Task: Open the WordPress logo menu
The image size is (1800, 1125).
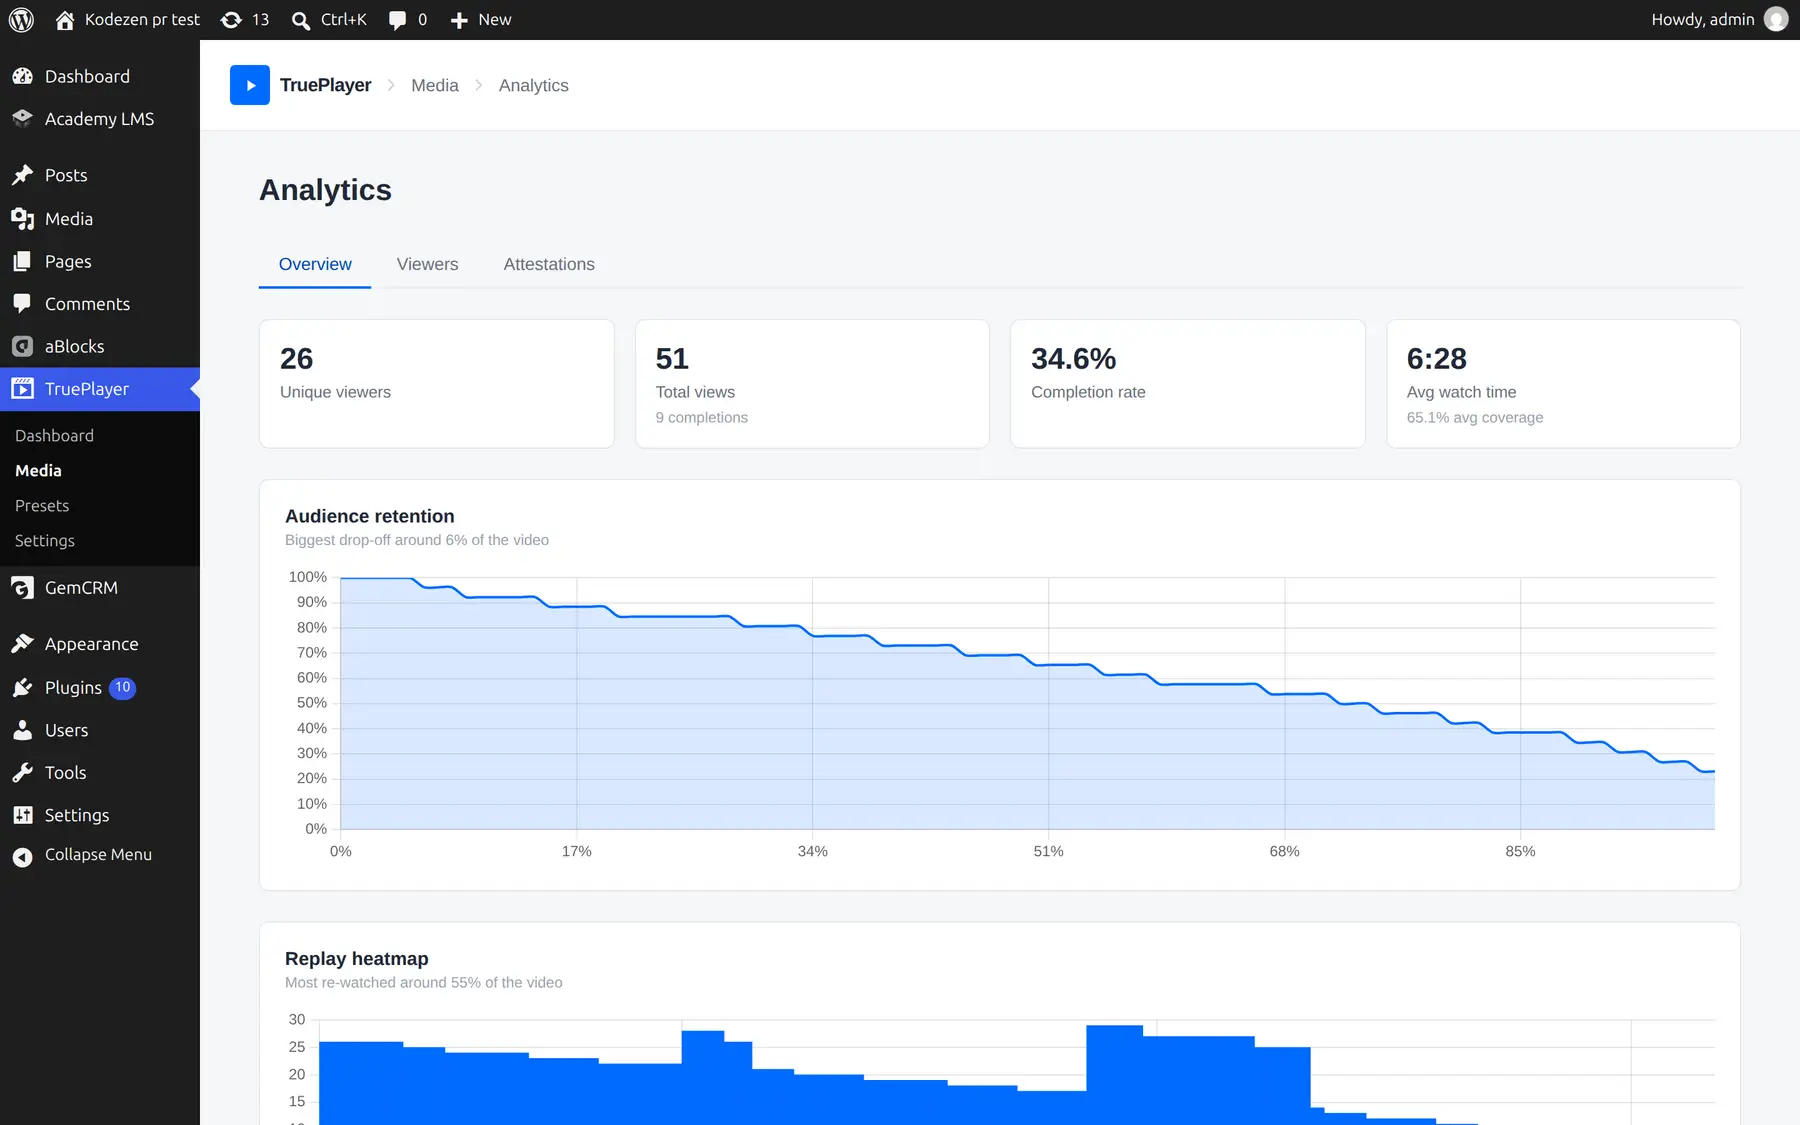Action: click(x=21, y=20)
